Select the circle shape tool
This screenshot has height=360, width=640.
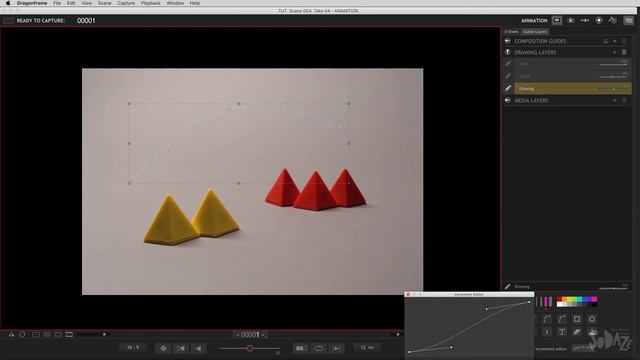pyautogui.click(x=592, y=319)
